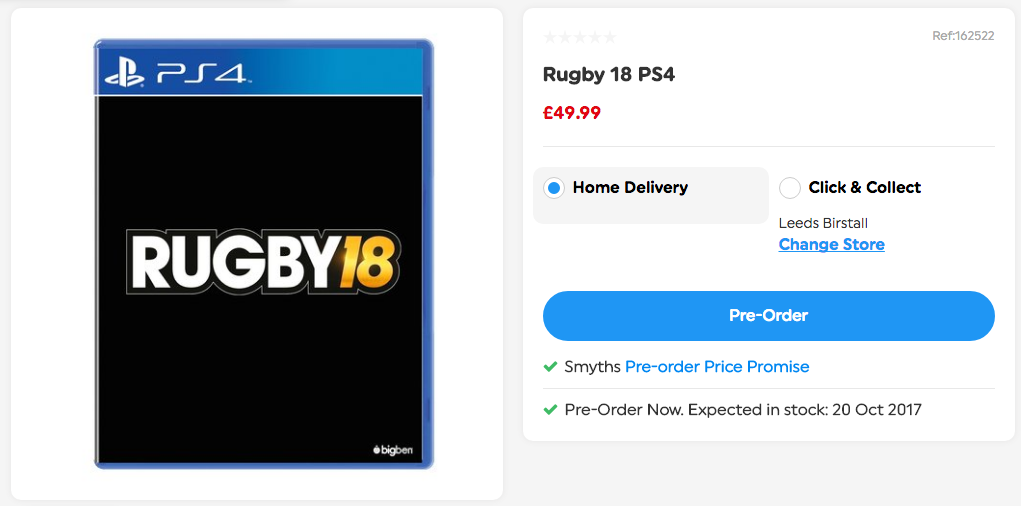Open the Pre-order Price Promise link
The width and height of the screenshot is (1021, 506).
[716, 367]
